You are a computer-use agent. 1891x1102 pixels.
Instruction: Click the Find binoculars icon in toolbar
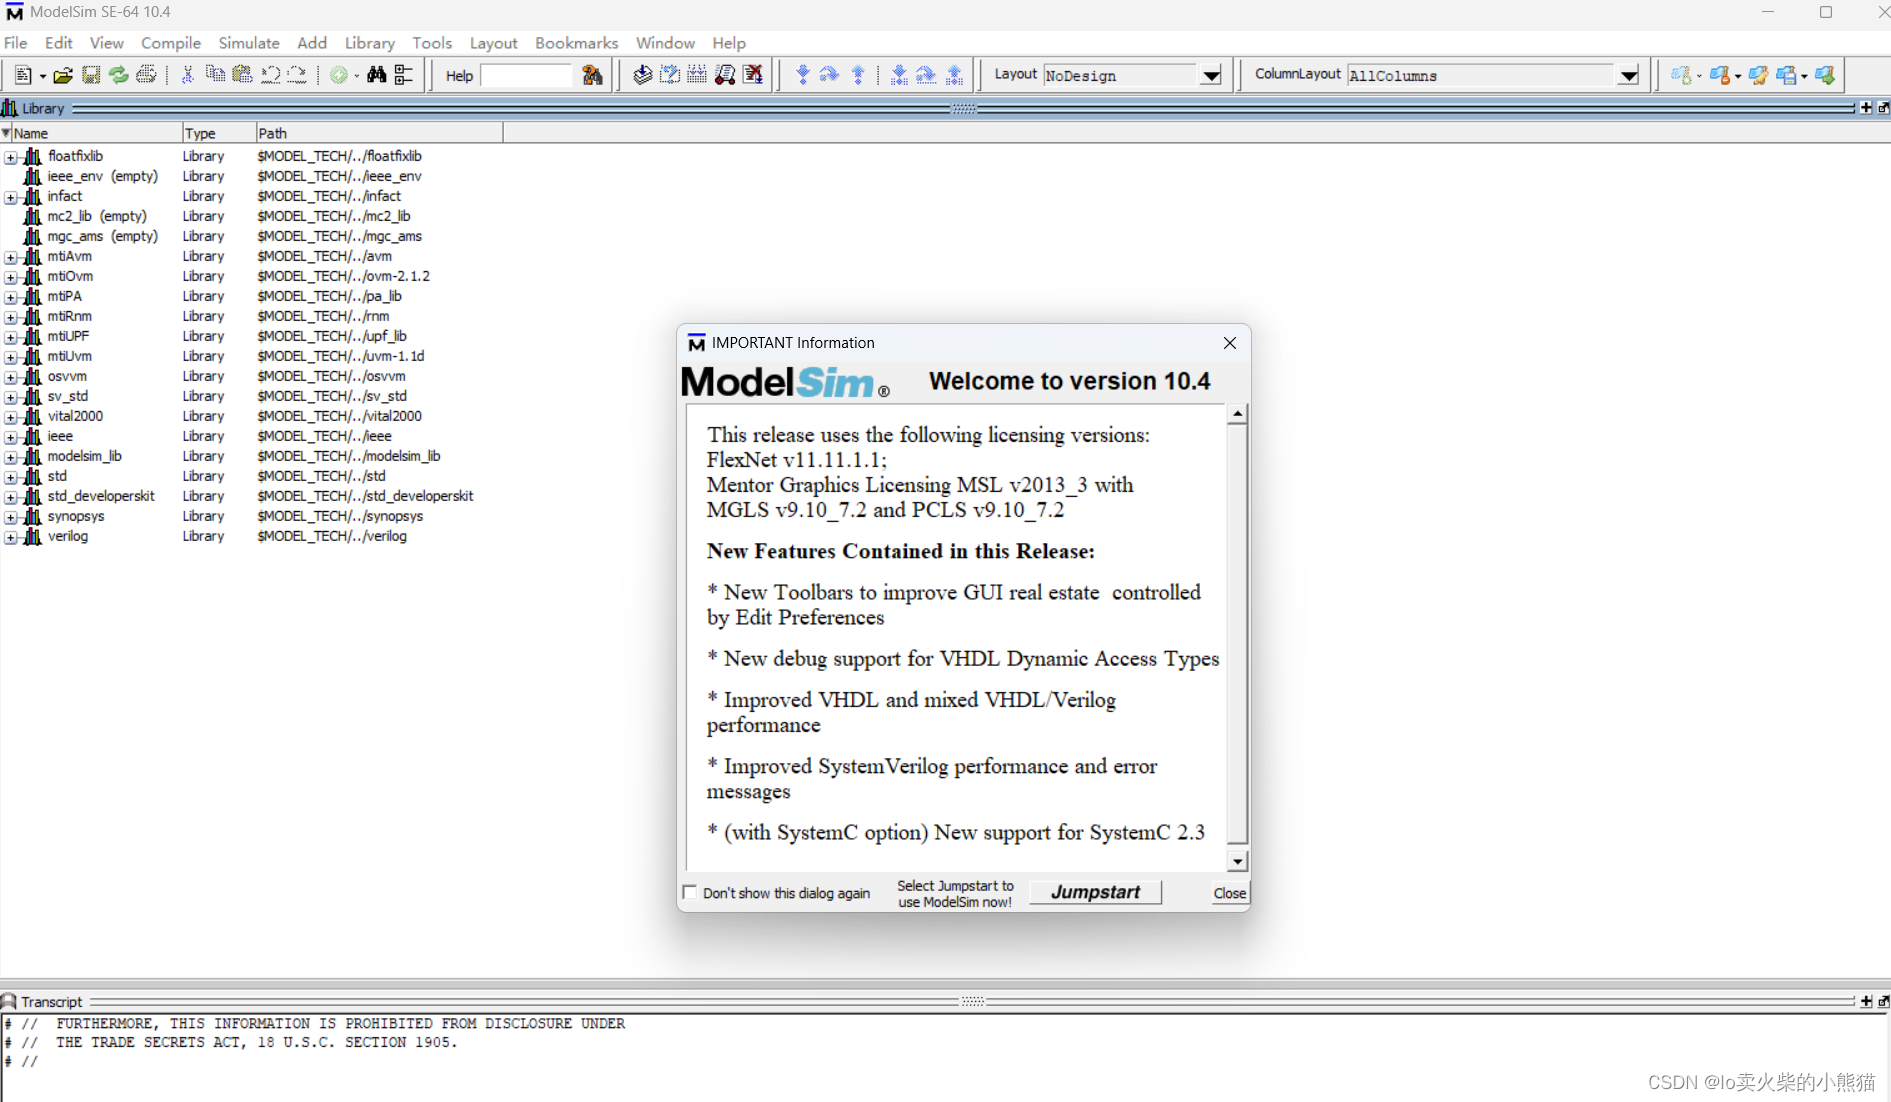pos(376,75)
